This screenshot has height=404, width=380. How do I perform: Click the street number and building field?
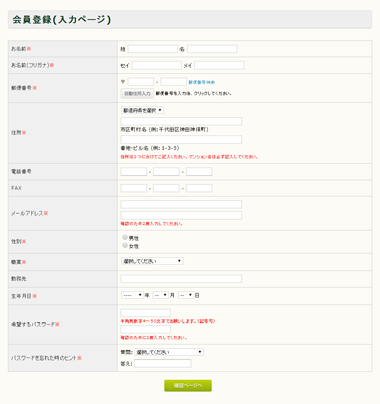click(x=181, y=140)
